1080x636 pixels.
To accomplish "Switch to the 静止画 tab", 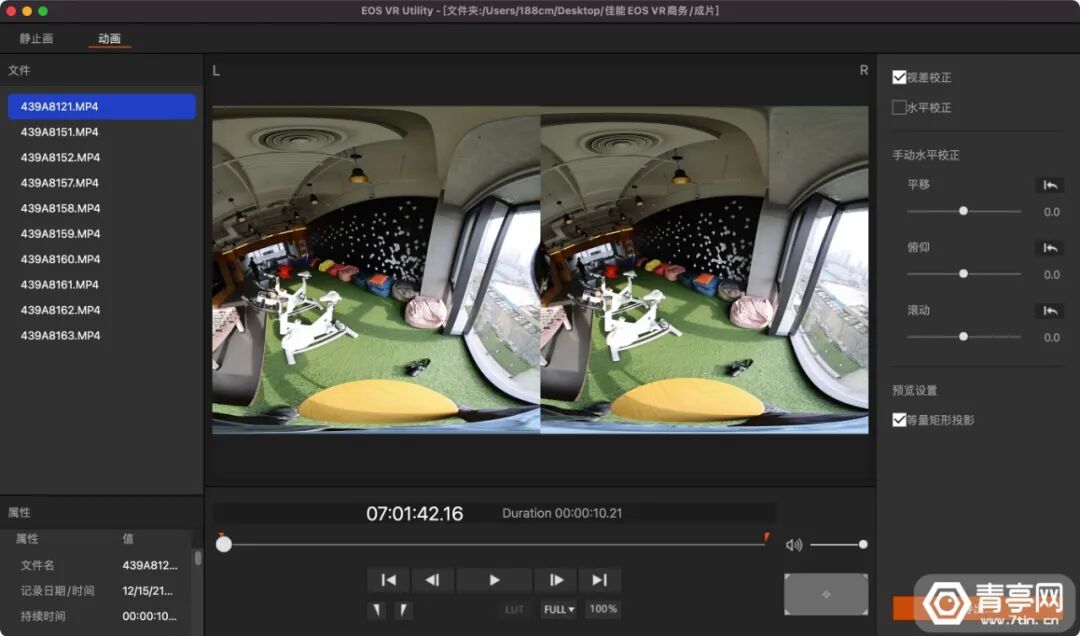I will (x=37, y=39).
